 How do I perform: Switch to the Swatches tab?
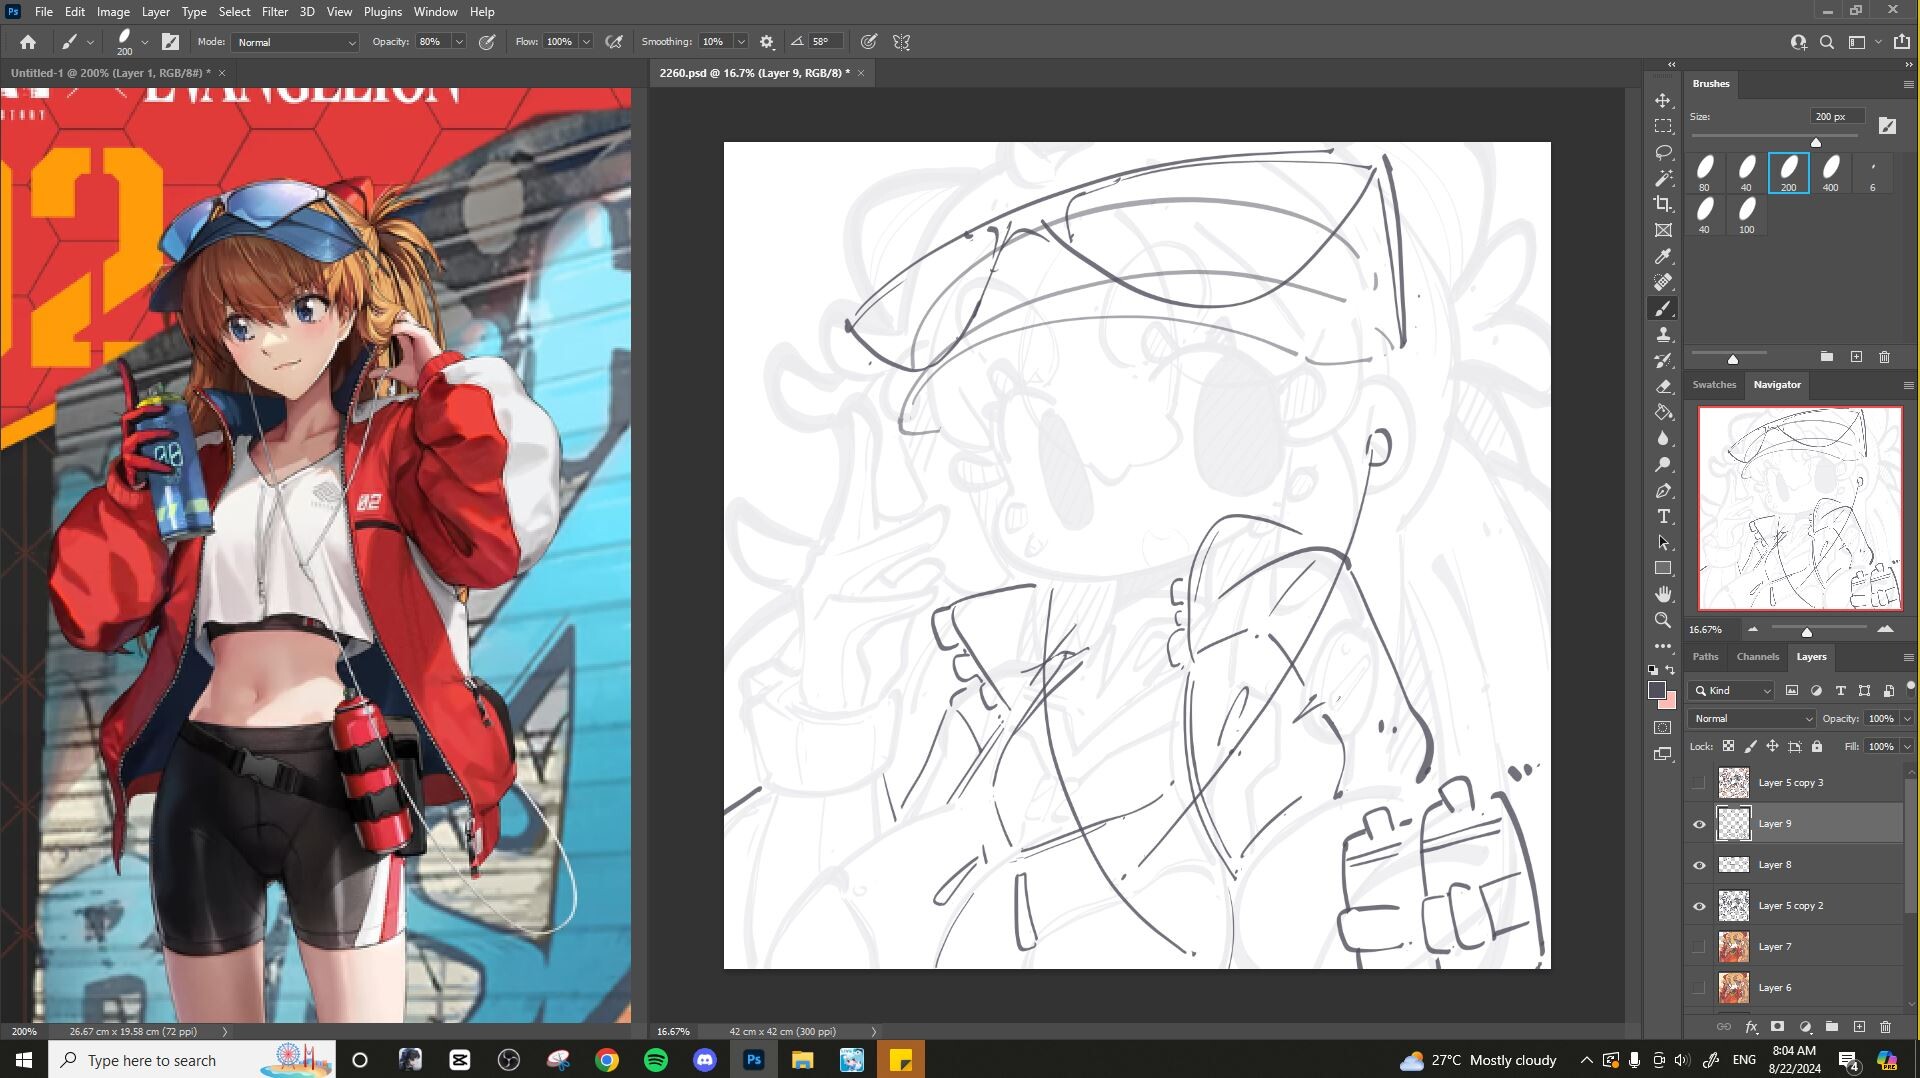click(1714, 385)
